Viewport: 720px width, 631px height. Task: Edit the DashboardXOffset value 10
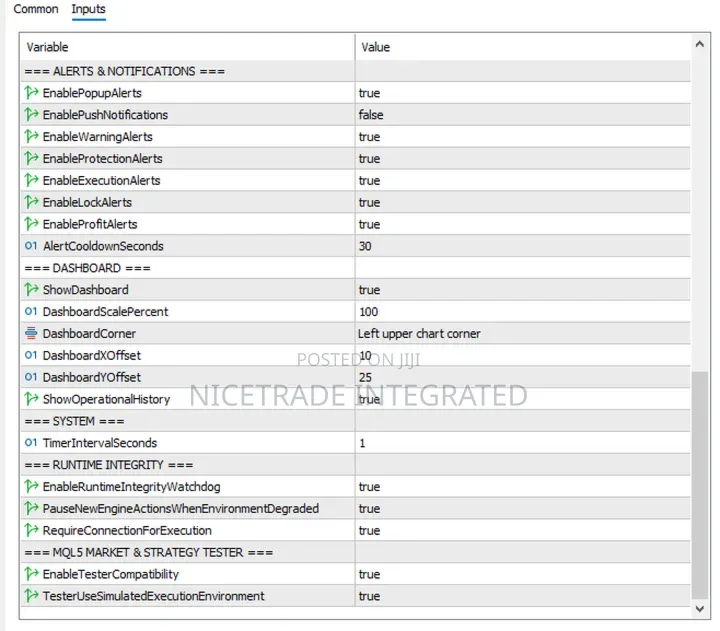coord(523,355)
